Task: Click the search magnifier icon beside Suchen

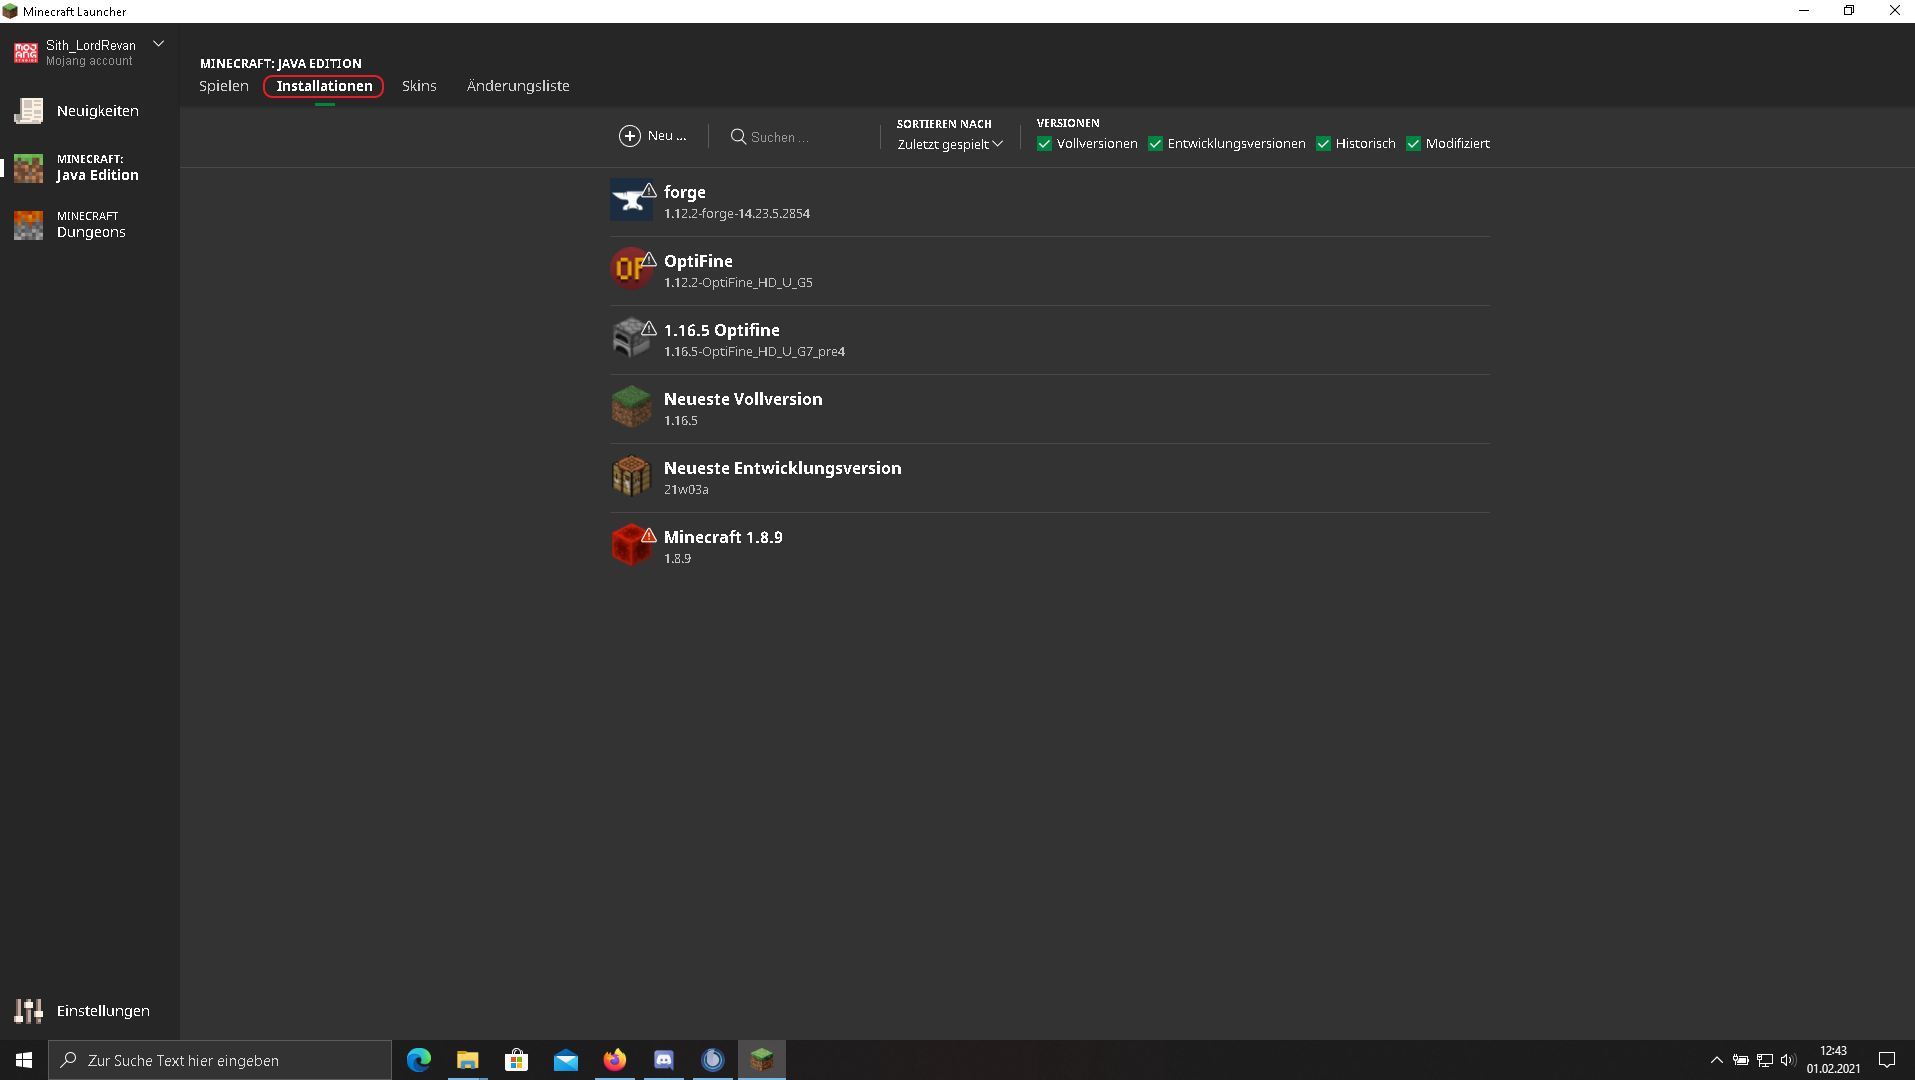Action: pos(738,136)
